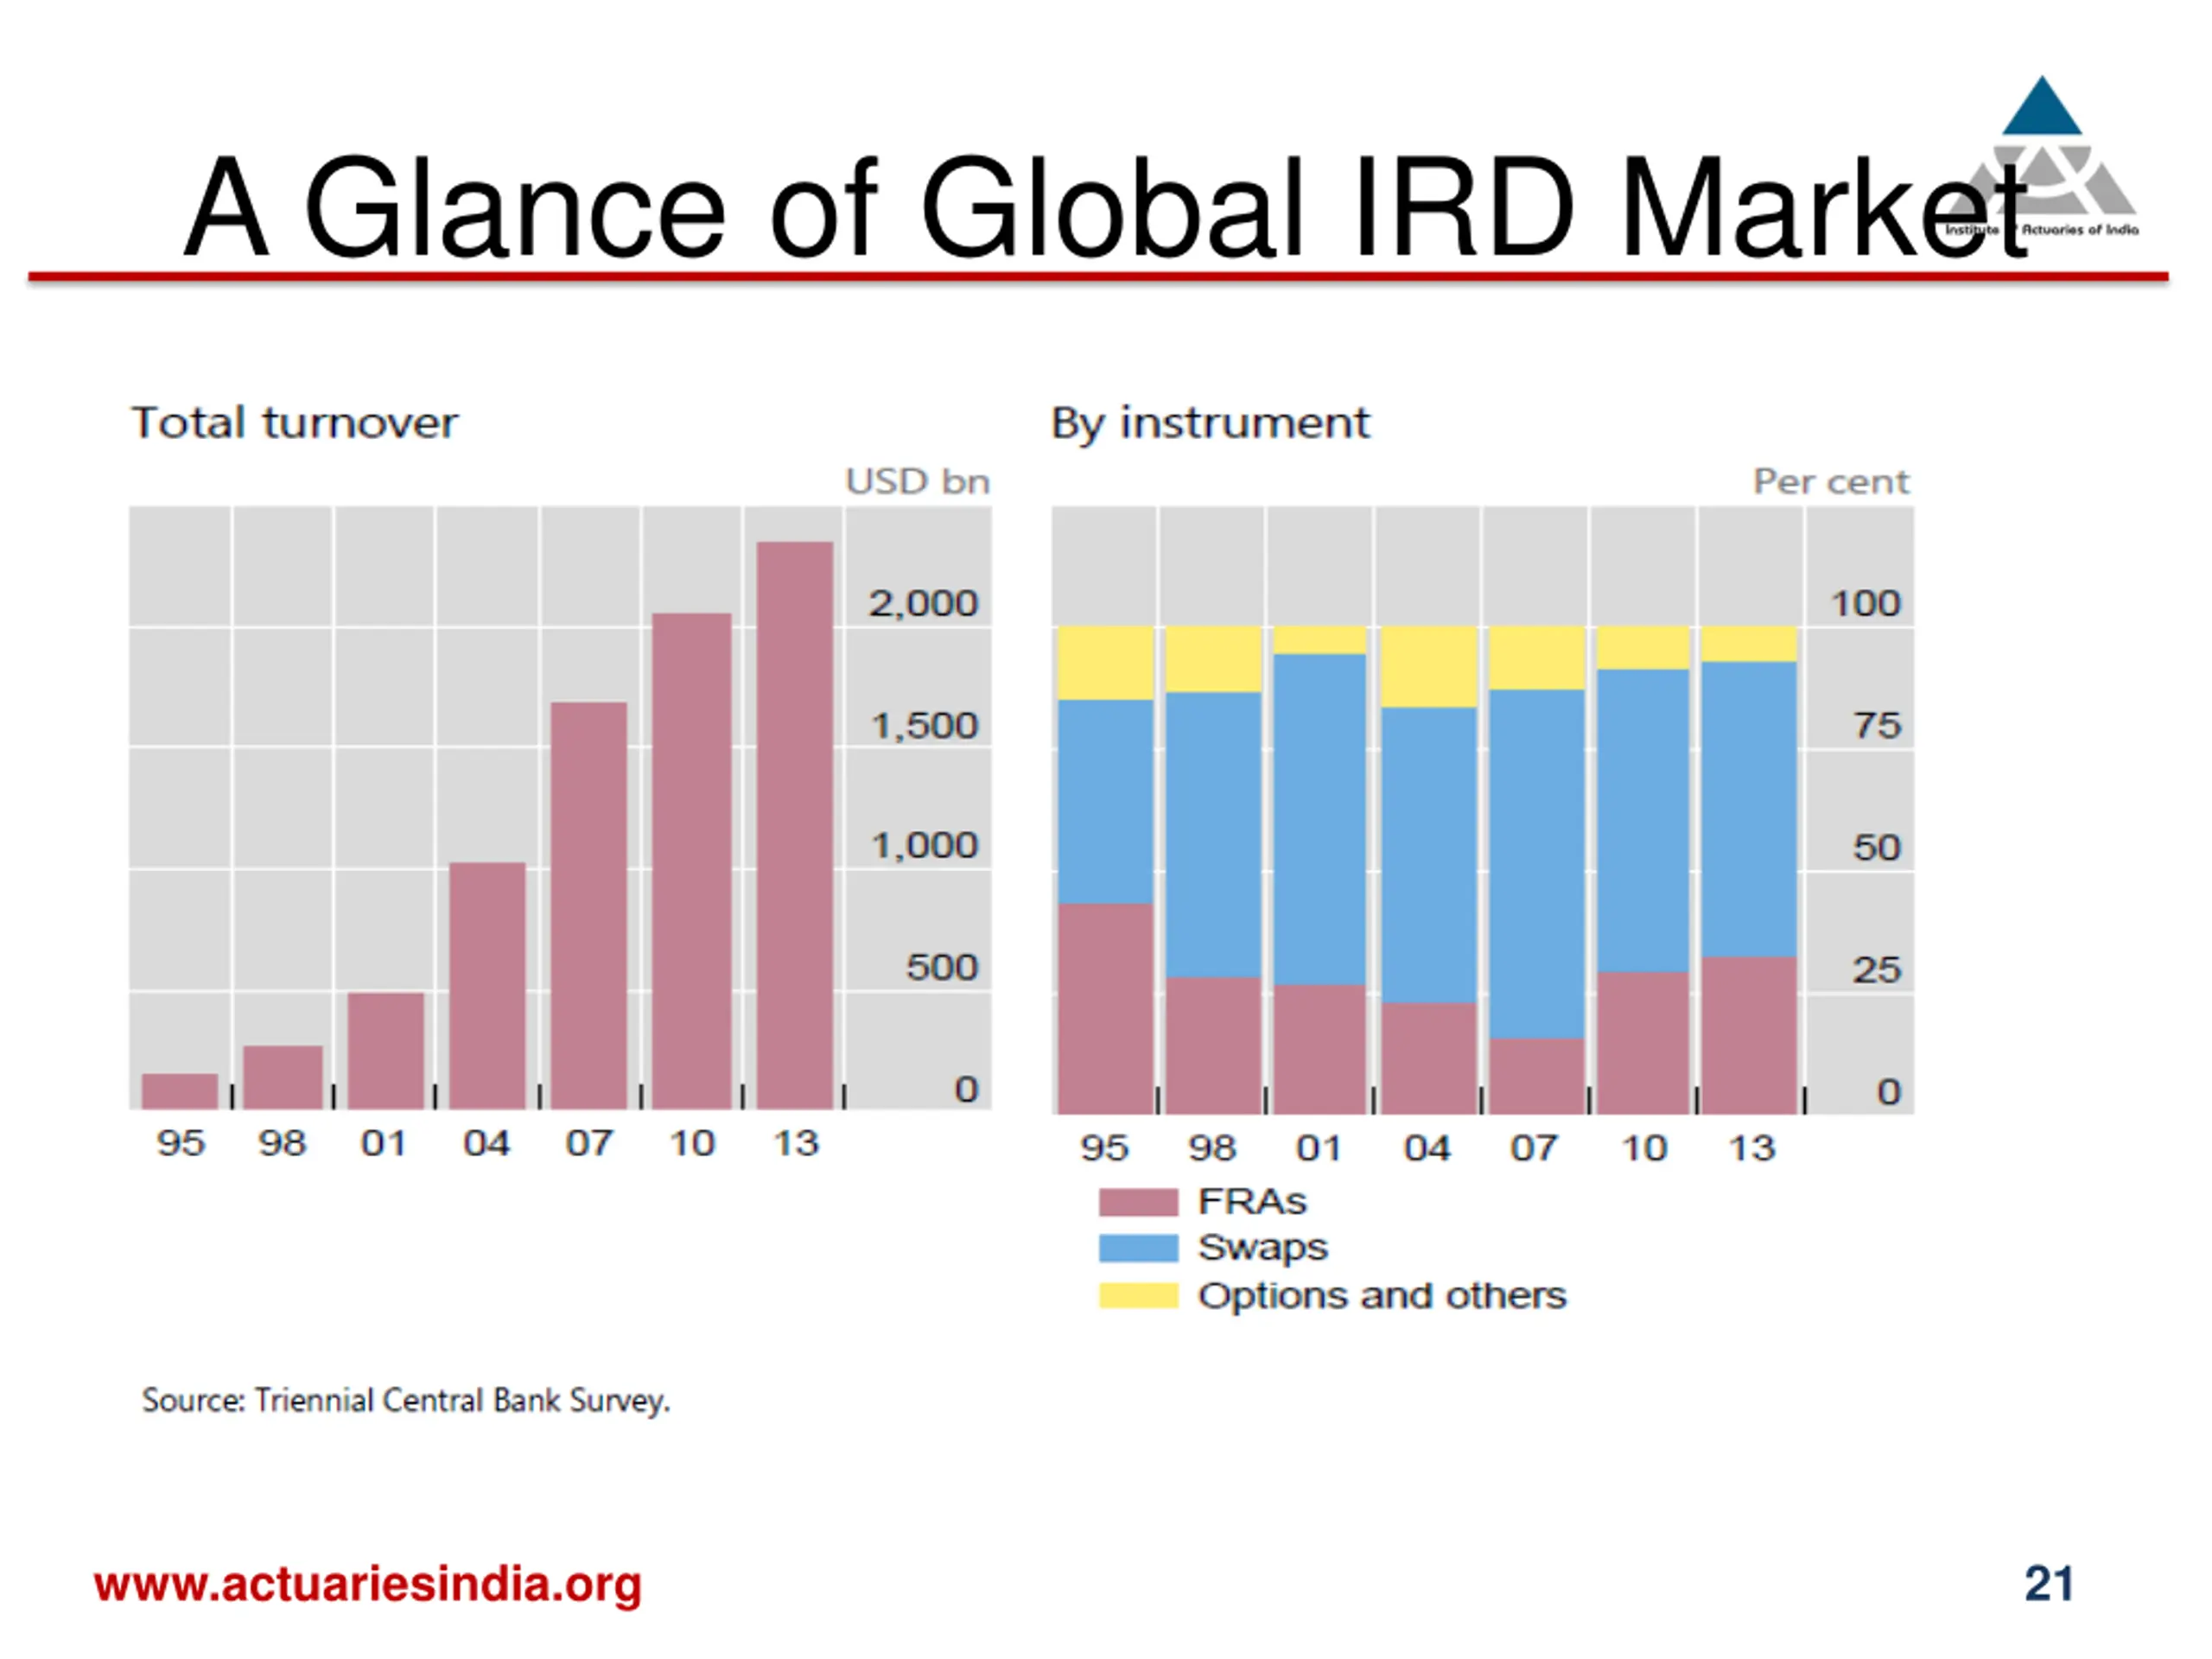Select the 1995 total turnover bar
Viewport: 2212px width, 1659px height.
pyautogui.click(x=180, y=1091)
